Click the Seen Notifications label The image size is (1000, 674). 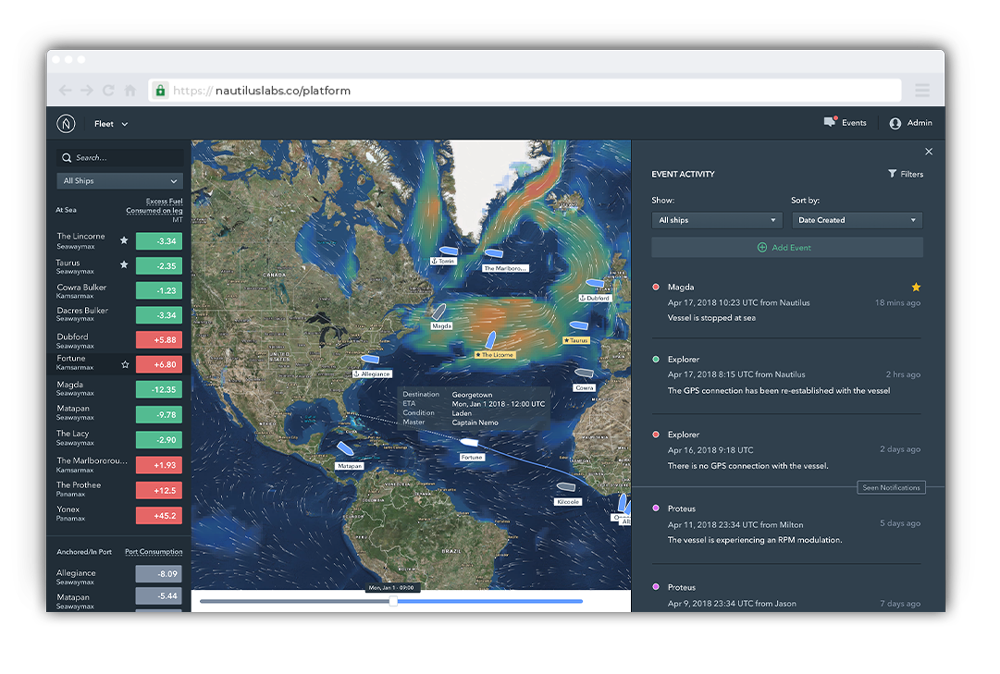pyautogui.click(x=891, y=488)
